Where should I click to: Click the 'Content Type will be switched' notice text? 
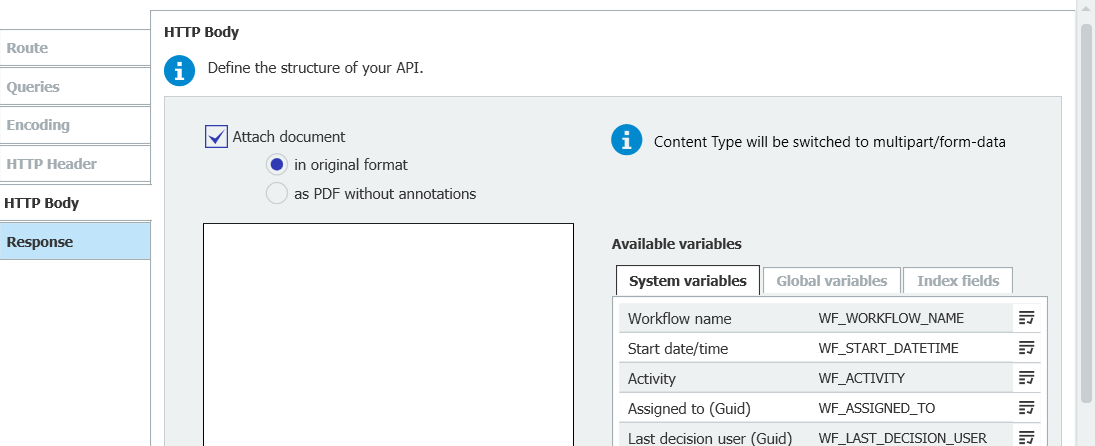click(830, 142)
